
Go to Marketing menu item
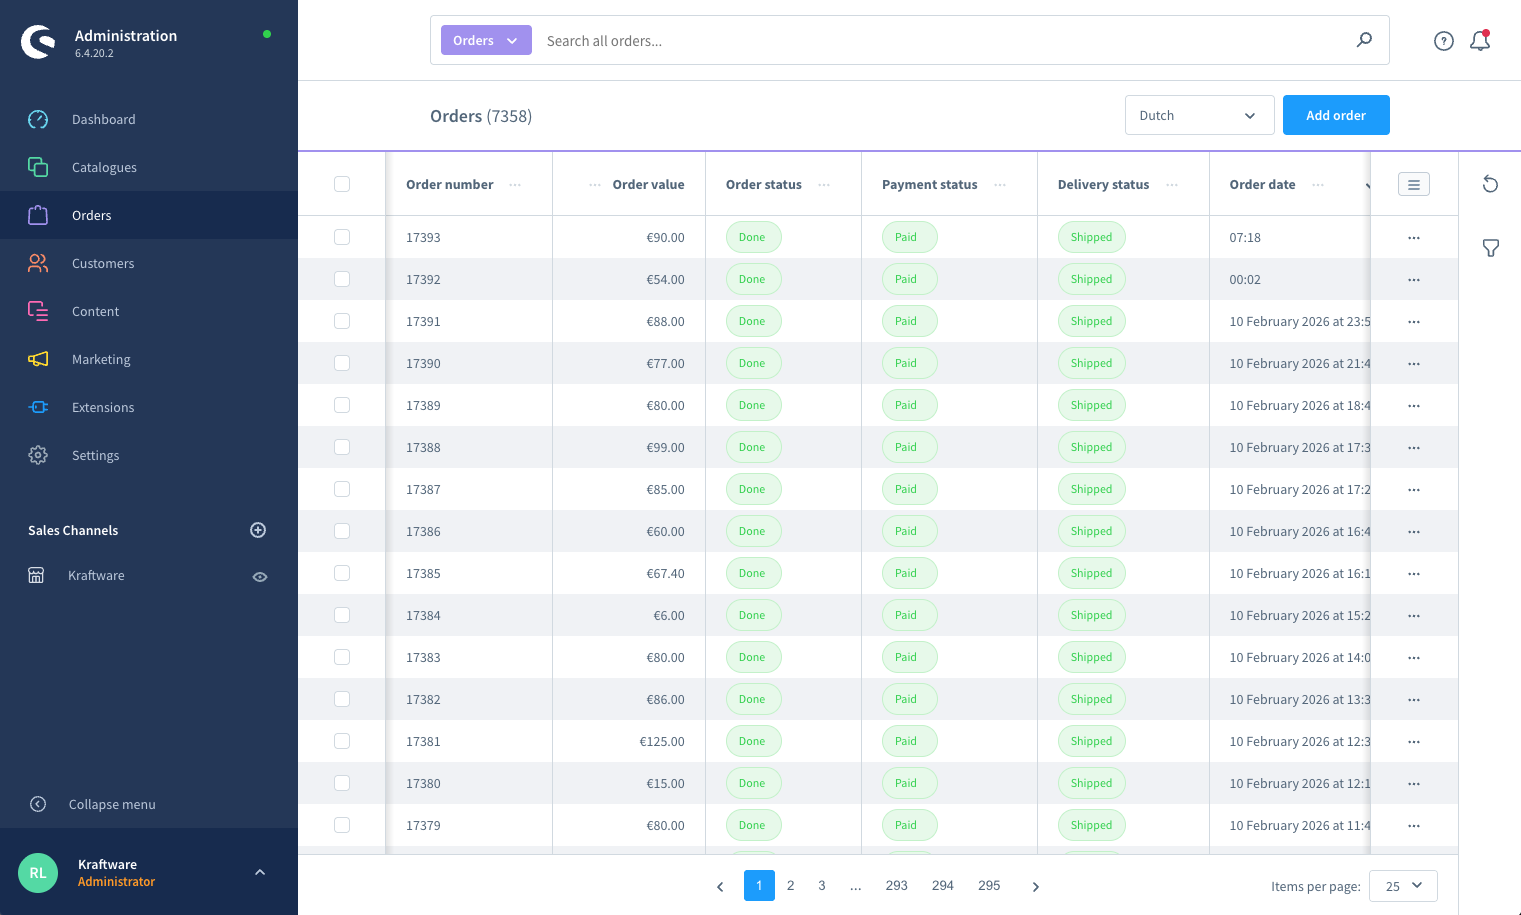[x=101, y=359]
